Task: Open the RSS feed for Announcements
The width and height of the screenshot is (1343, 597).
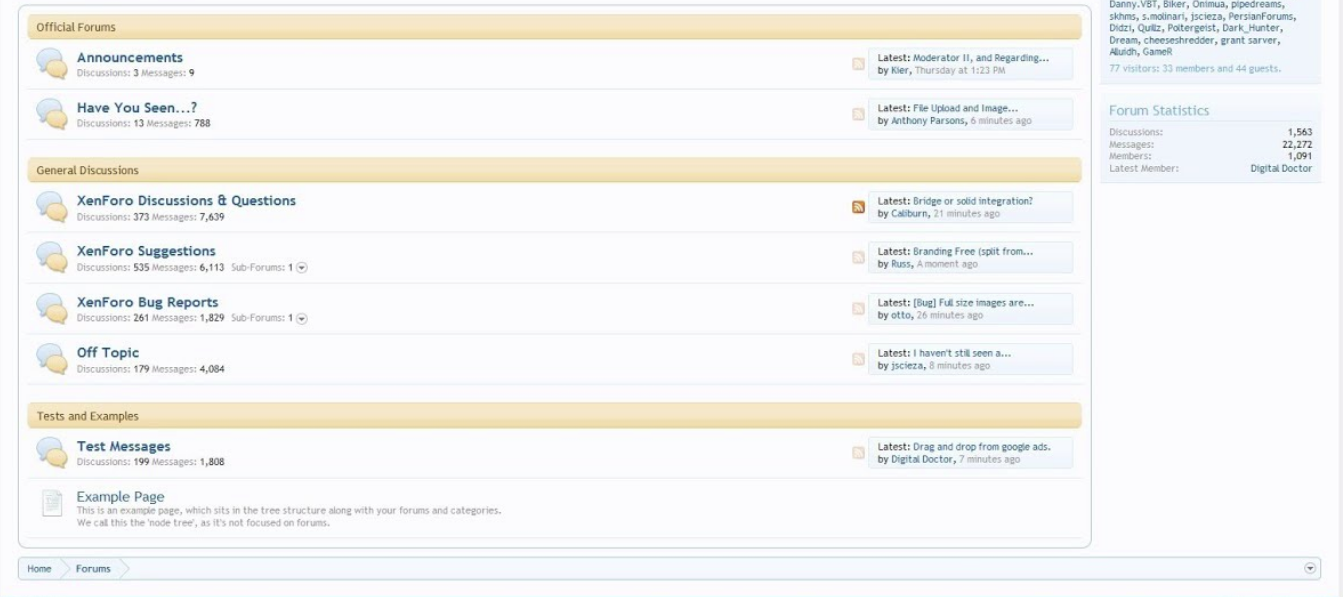Action: (858, 64)
